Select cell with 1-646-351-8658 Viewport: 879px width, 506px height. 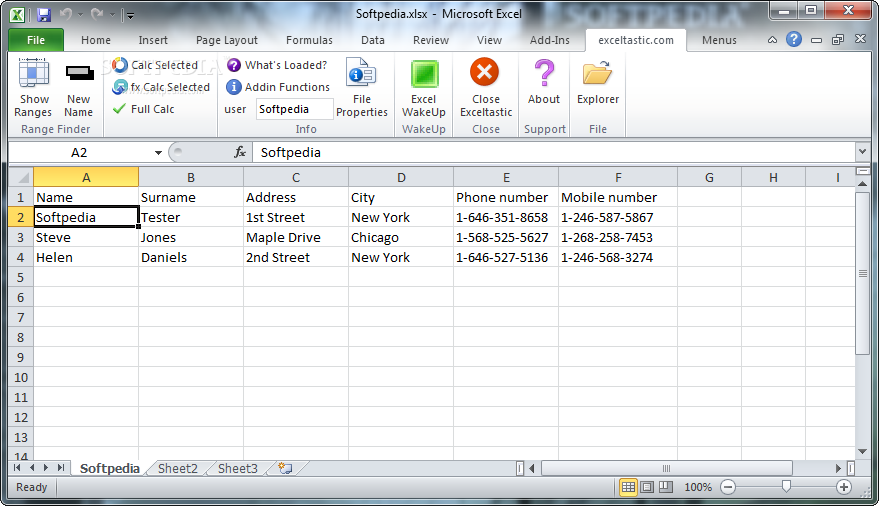pyautogui.click(x=506, y=217)
